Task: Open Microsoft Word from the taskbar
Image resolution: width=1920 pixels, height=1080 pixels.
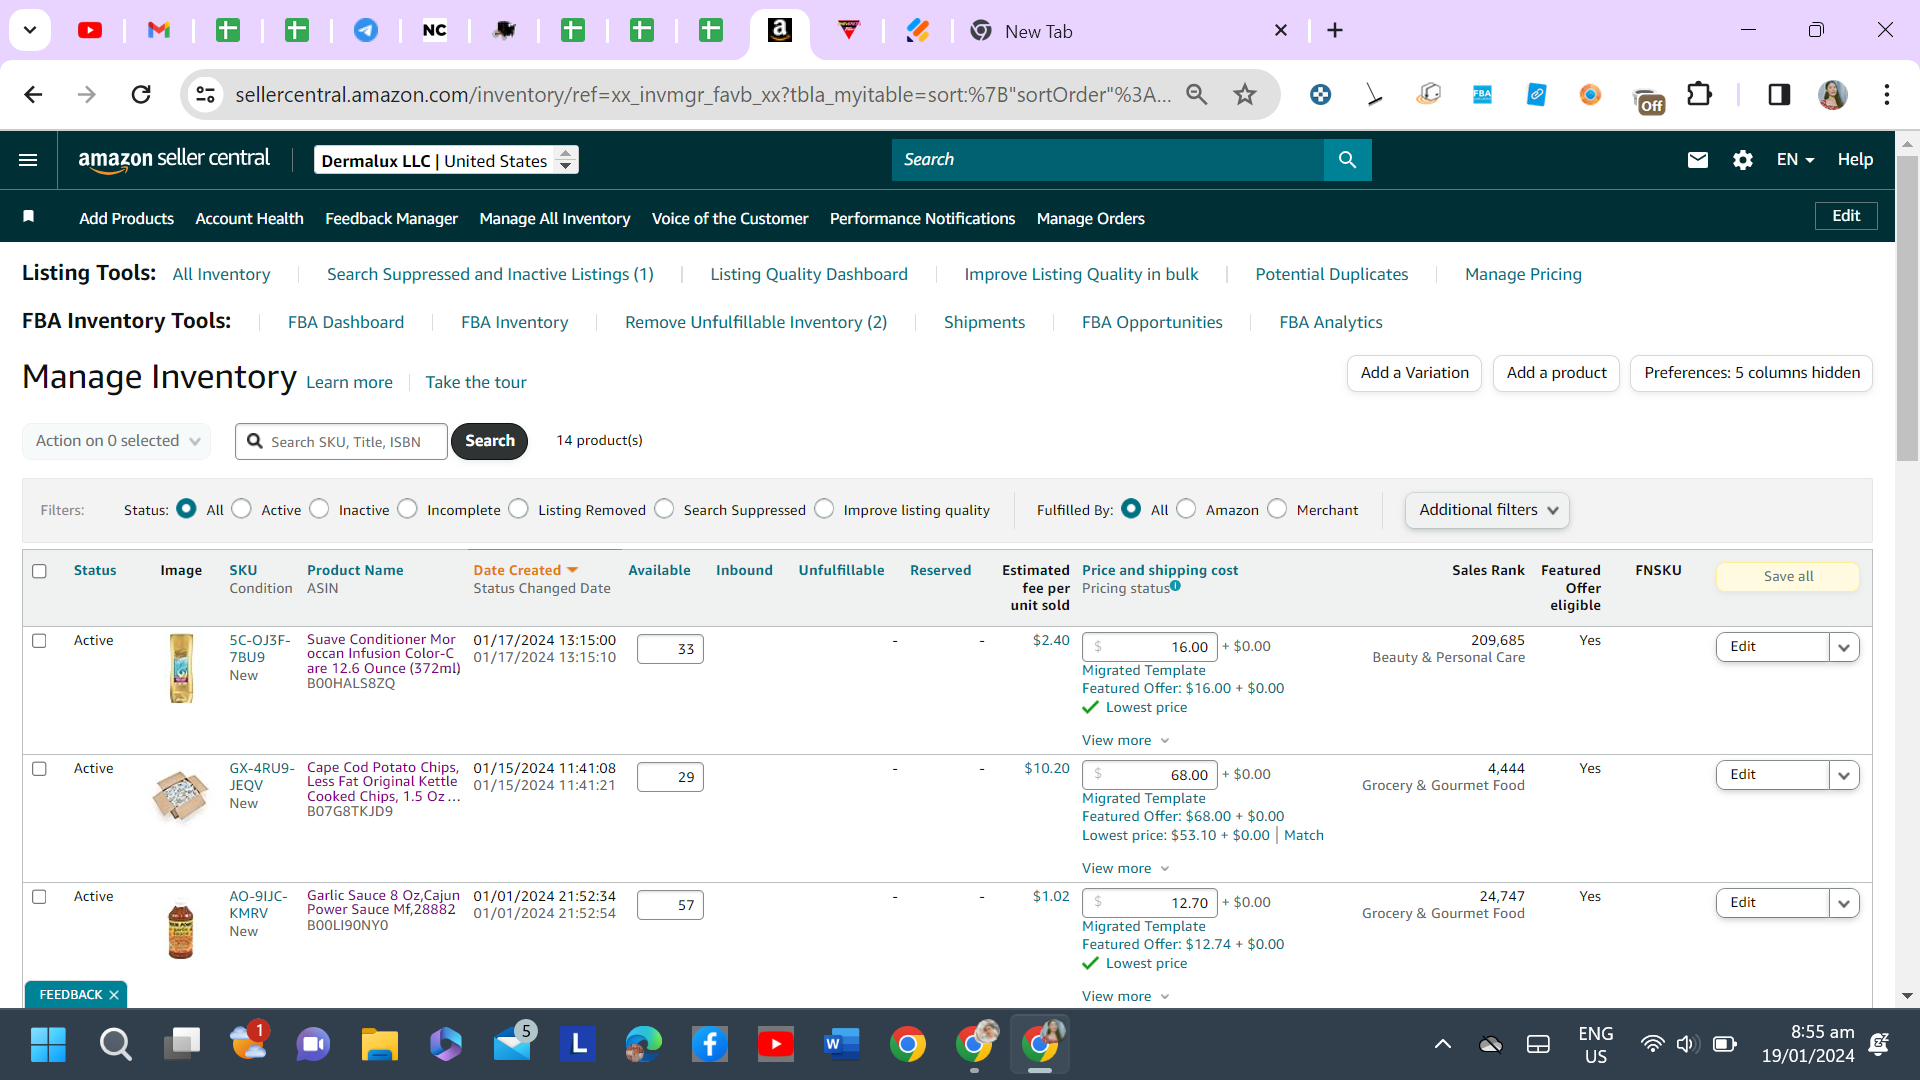Action: [841, 1045]
